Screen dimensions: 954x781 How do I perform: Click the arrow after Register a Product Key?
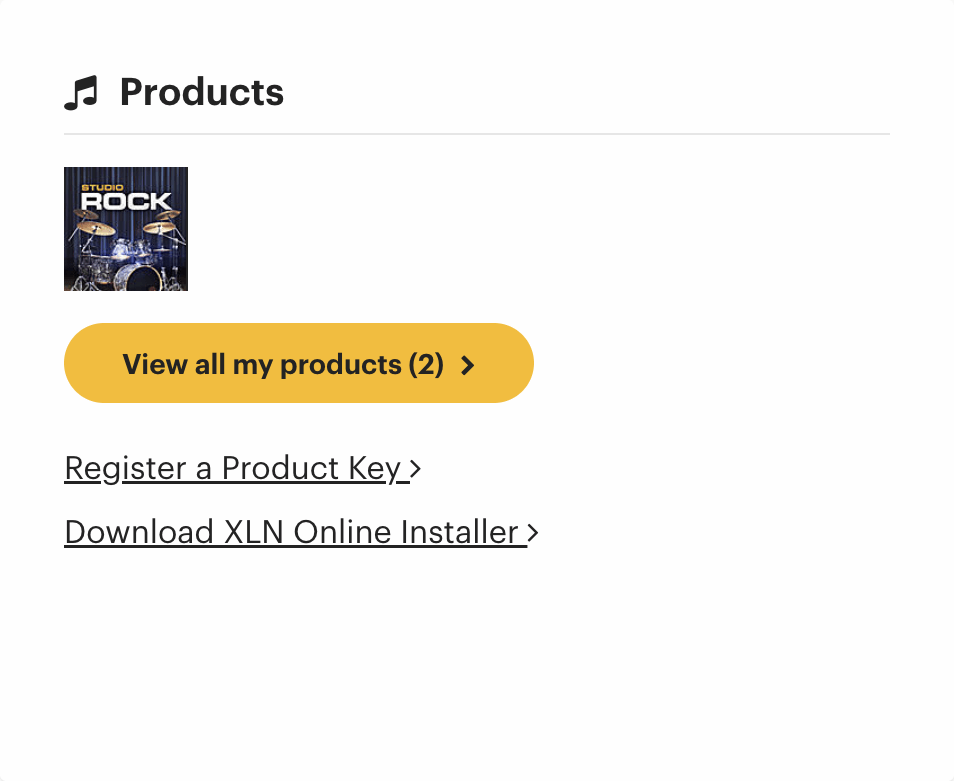tap(414, 468)
